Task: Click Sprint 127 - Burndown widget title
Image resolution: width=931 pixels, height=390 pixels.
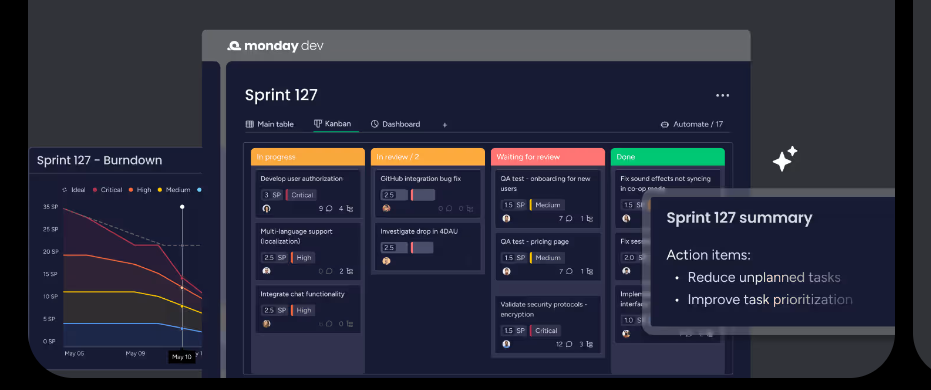Action: [x=99, y=160]
